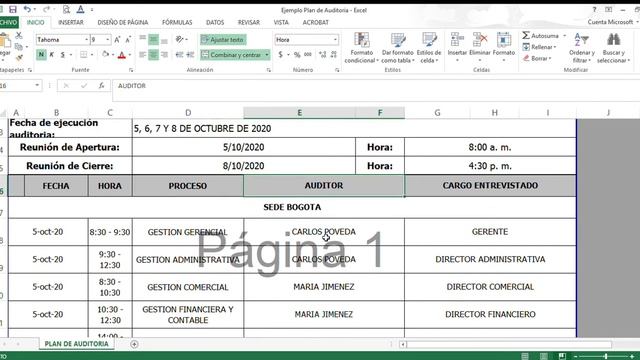Viewport: 640px width, 360px height.
Task: Click the Undo arrow in quick access toolbar
Action: (27, 9)
